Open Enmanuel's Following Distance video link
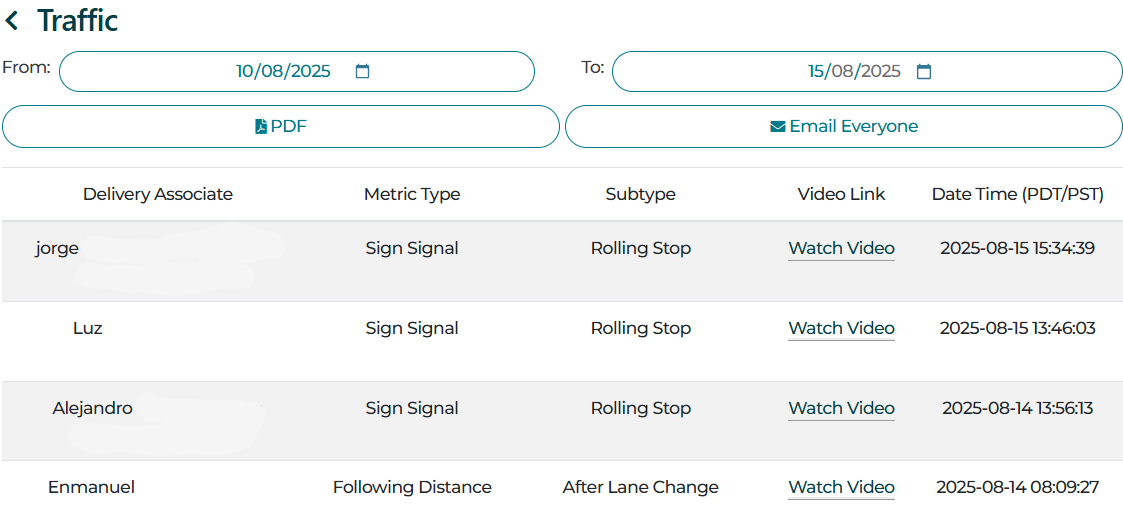 [841, 487]
